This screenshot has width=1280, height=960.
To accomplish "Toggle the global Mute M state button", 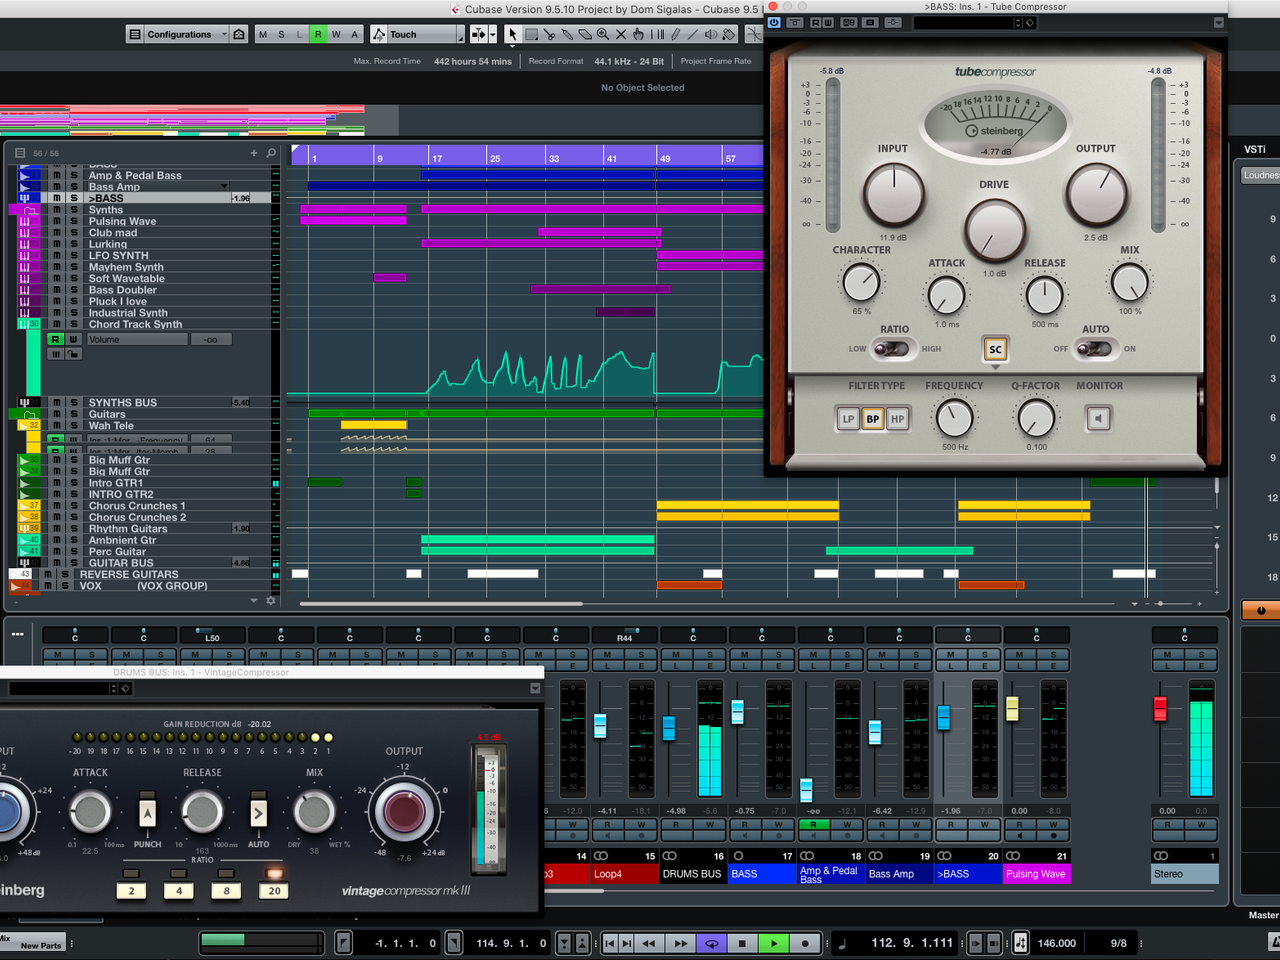I will [x=263, y=34].
